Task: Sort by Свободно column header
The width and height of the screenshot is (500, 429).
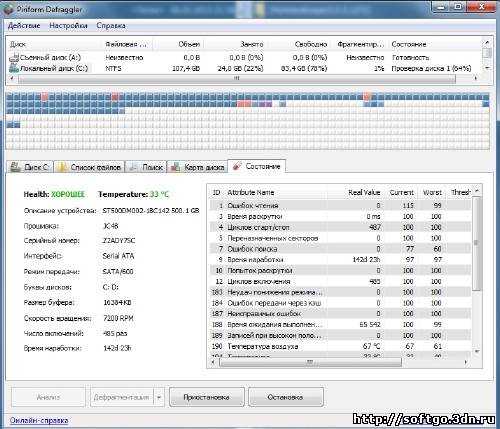Action: coord(298,44)
